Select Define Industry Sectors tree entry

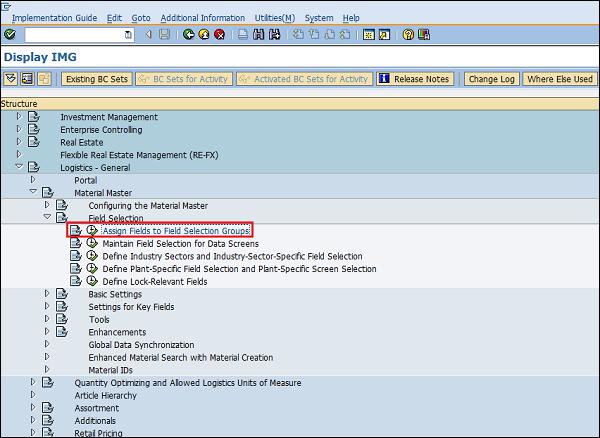tap(232, 257)
